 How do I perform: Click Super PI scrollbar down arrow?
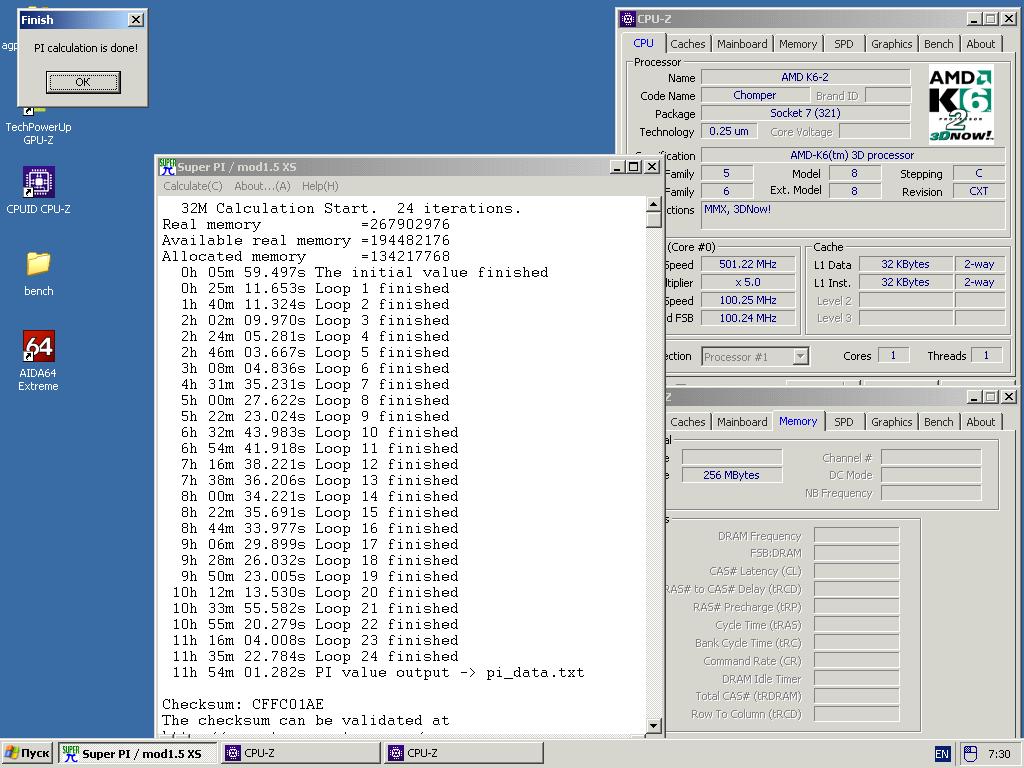tap(654, 725)
